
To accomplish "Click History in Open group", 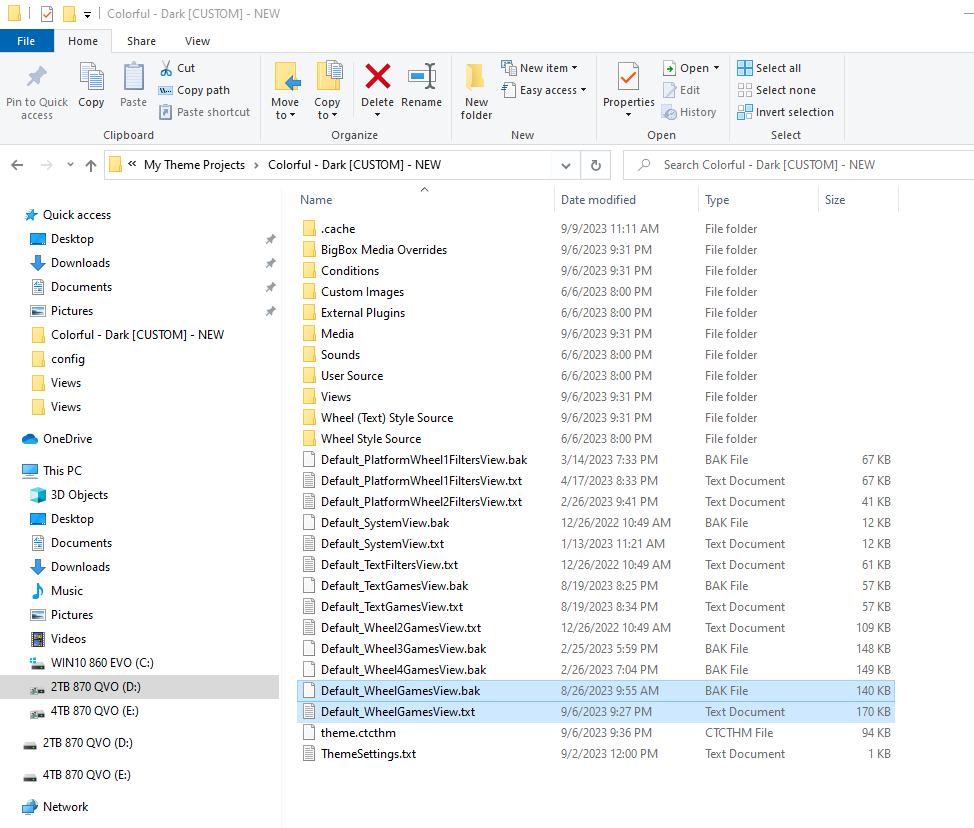I will pyautogui.click(x=690, y=112).
